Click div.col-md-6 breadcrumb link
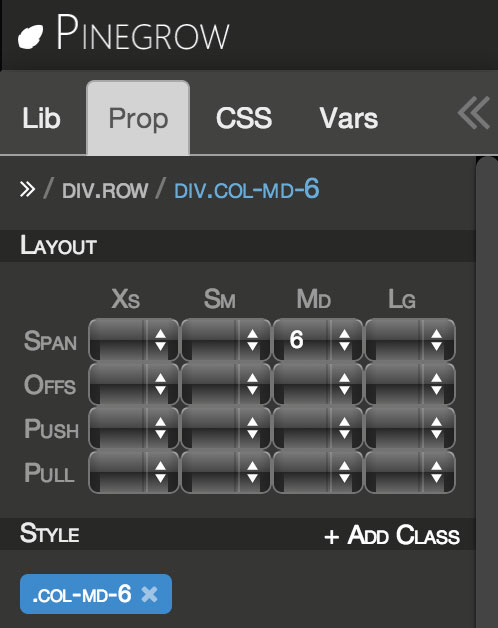498x628 pixels. pyautogui.click(x=247, y=189)
